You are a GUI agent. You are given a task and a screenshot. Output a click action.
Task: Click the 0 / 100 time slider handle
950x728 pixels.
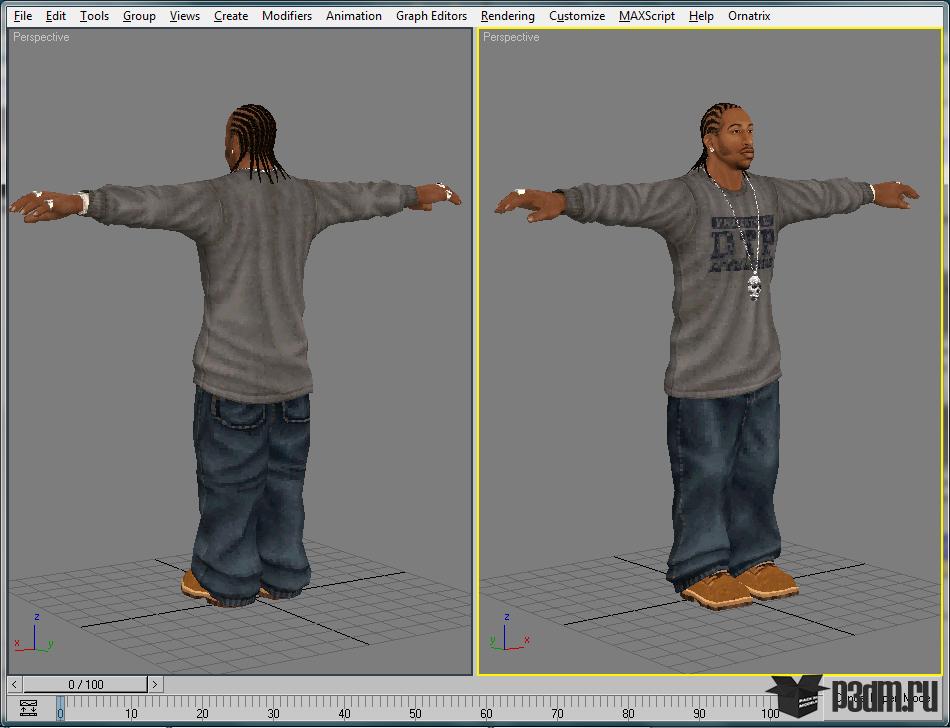[85, 684]
